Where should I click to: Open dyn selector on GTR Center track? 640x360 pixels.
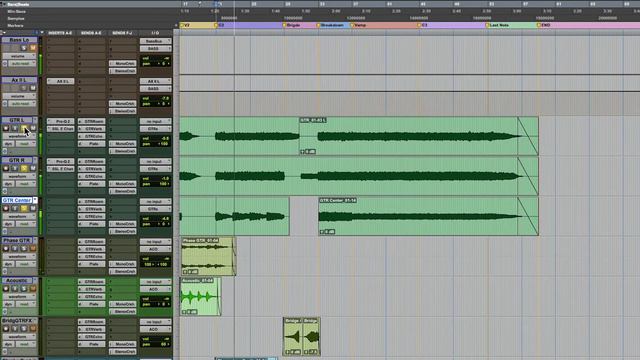click(x=9, y=224)
